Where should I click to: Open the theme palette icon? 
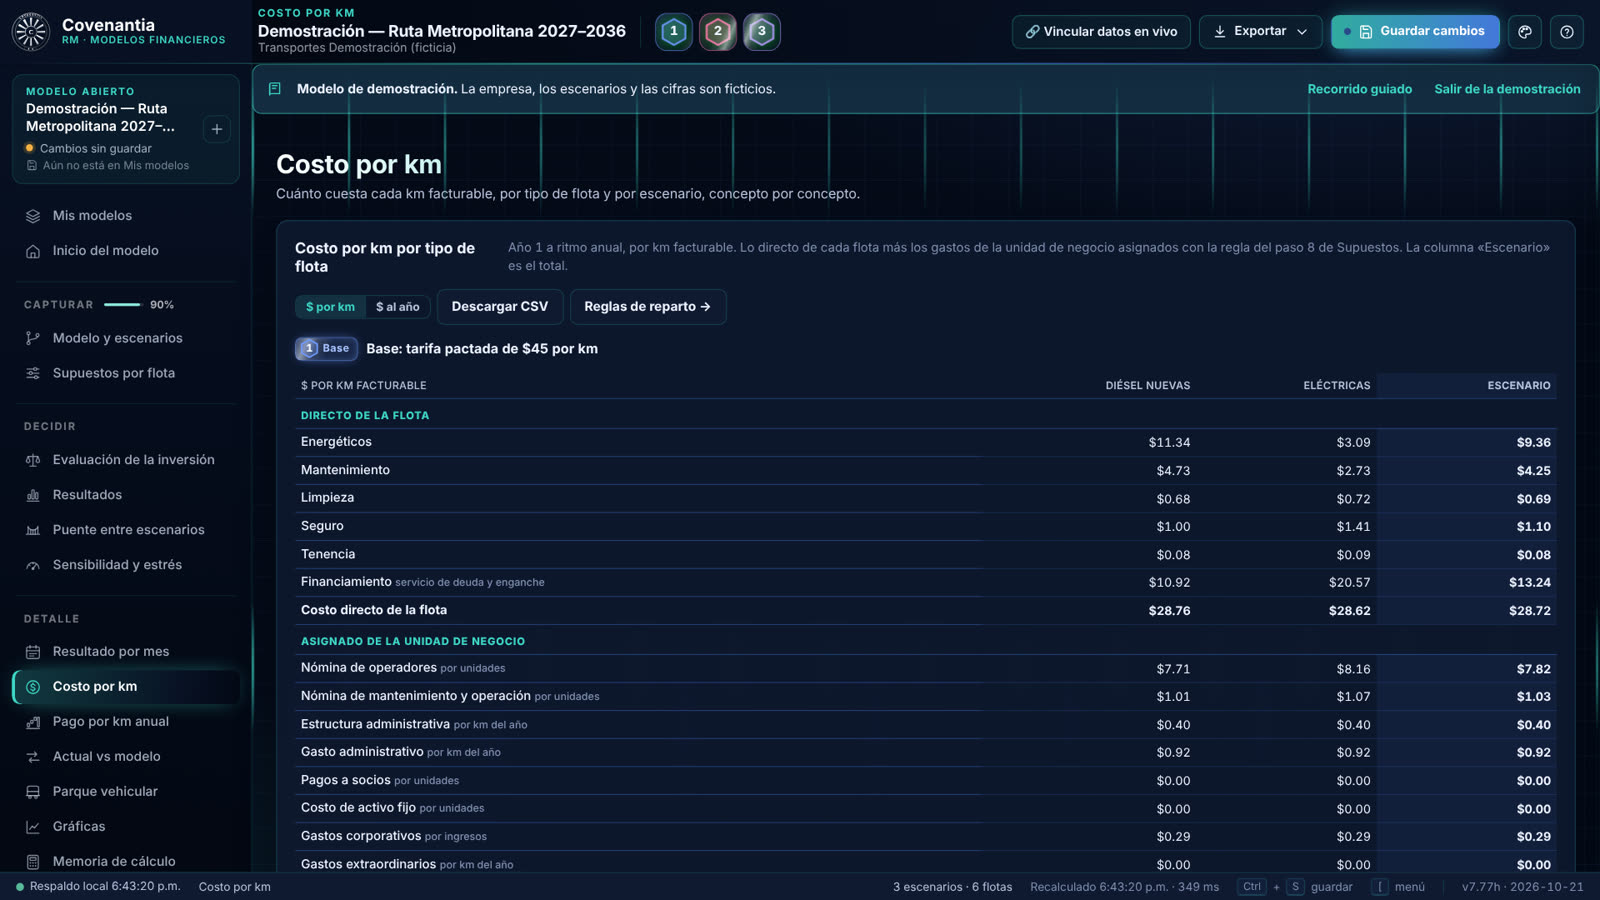pos(1525,32)
